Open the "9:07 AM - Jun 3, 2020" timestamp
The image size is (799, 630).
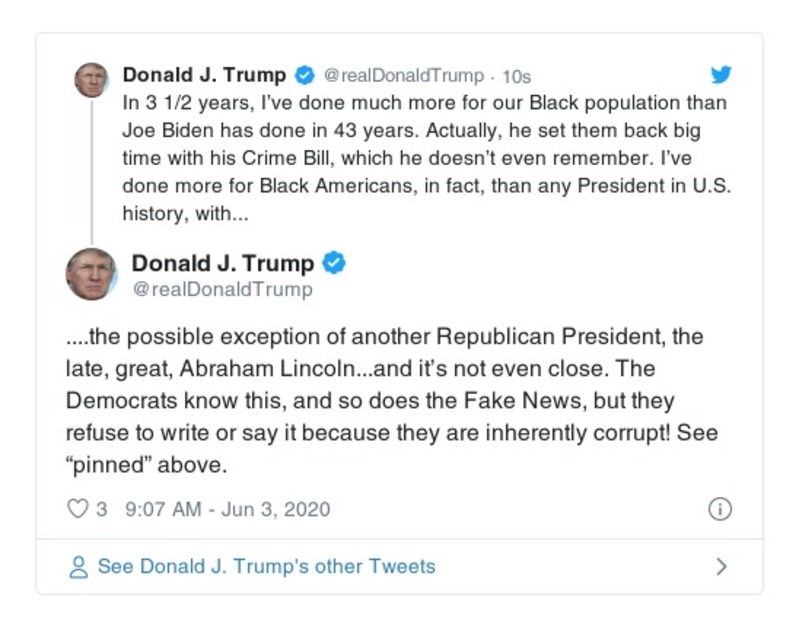(x=227, y=509)
